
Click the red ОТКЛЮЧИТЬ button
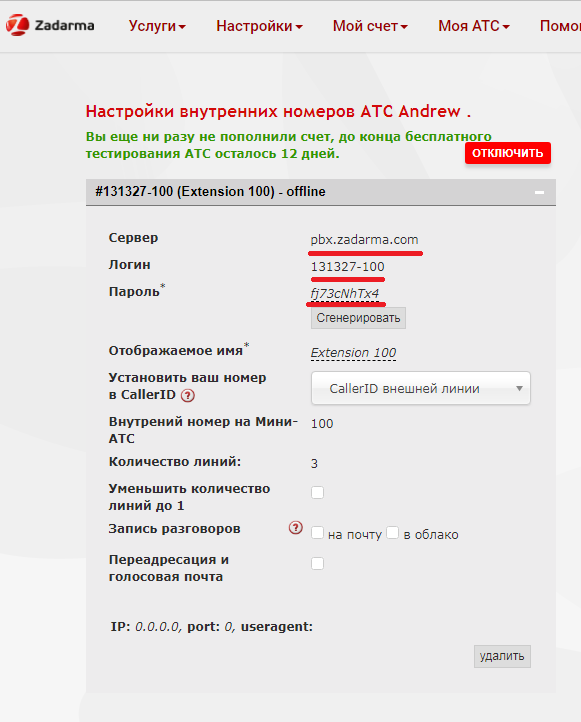(x=507, y=153)
